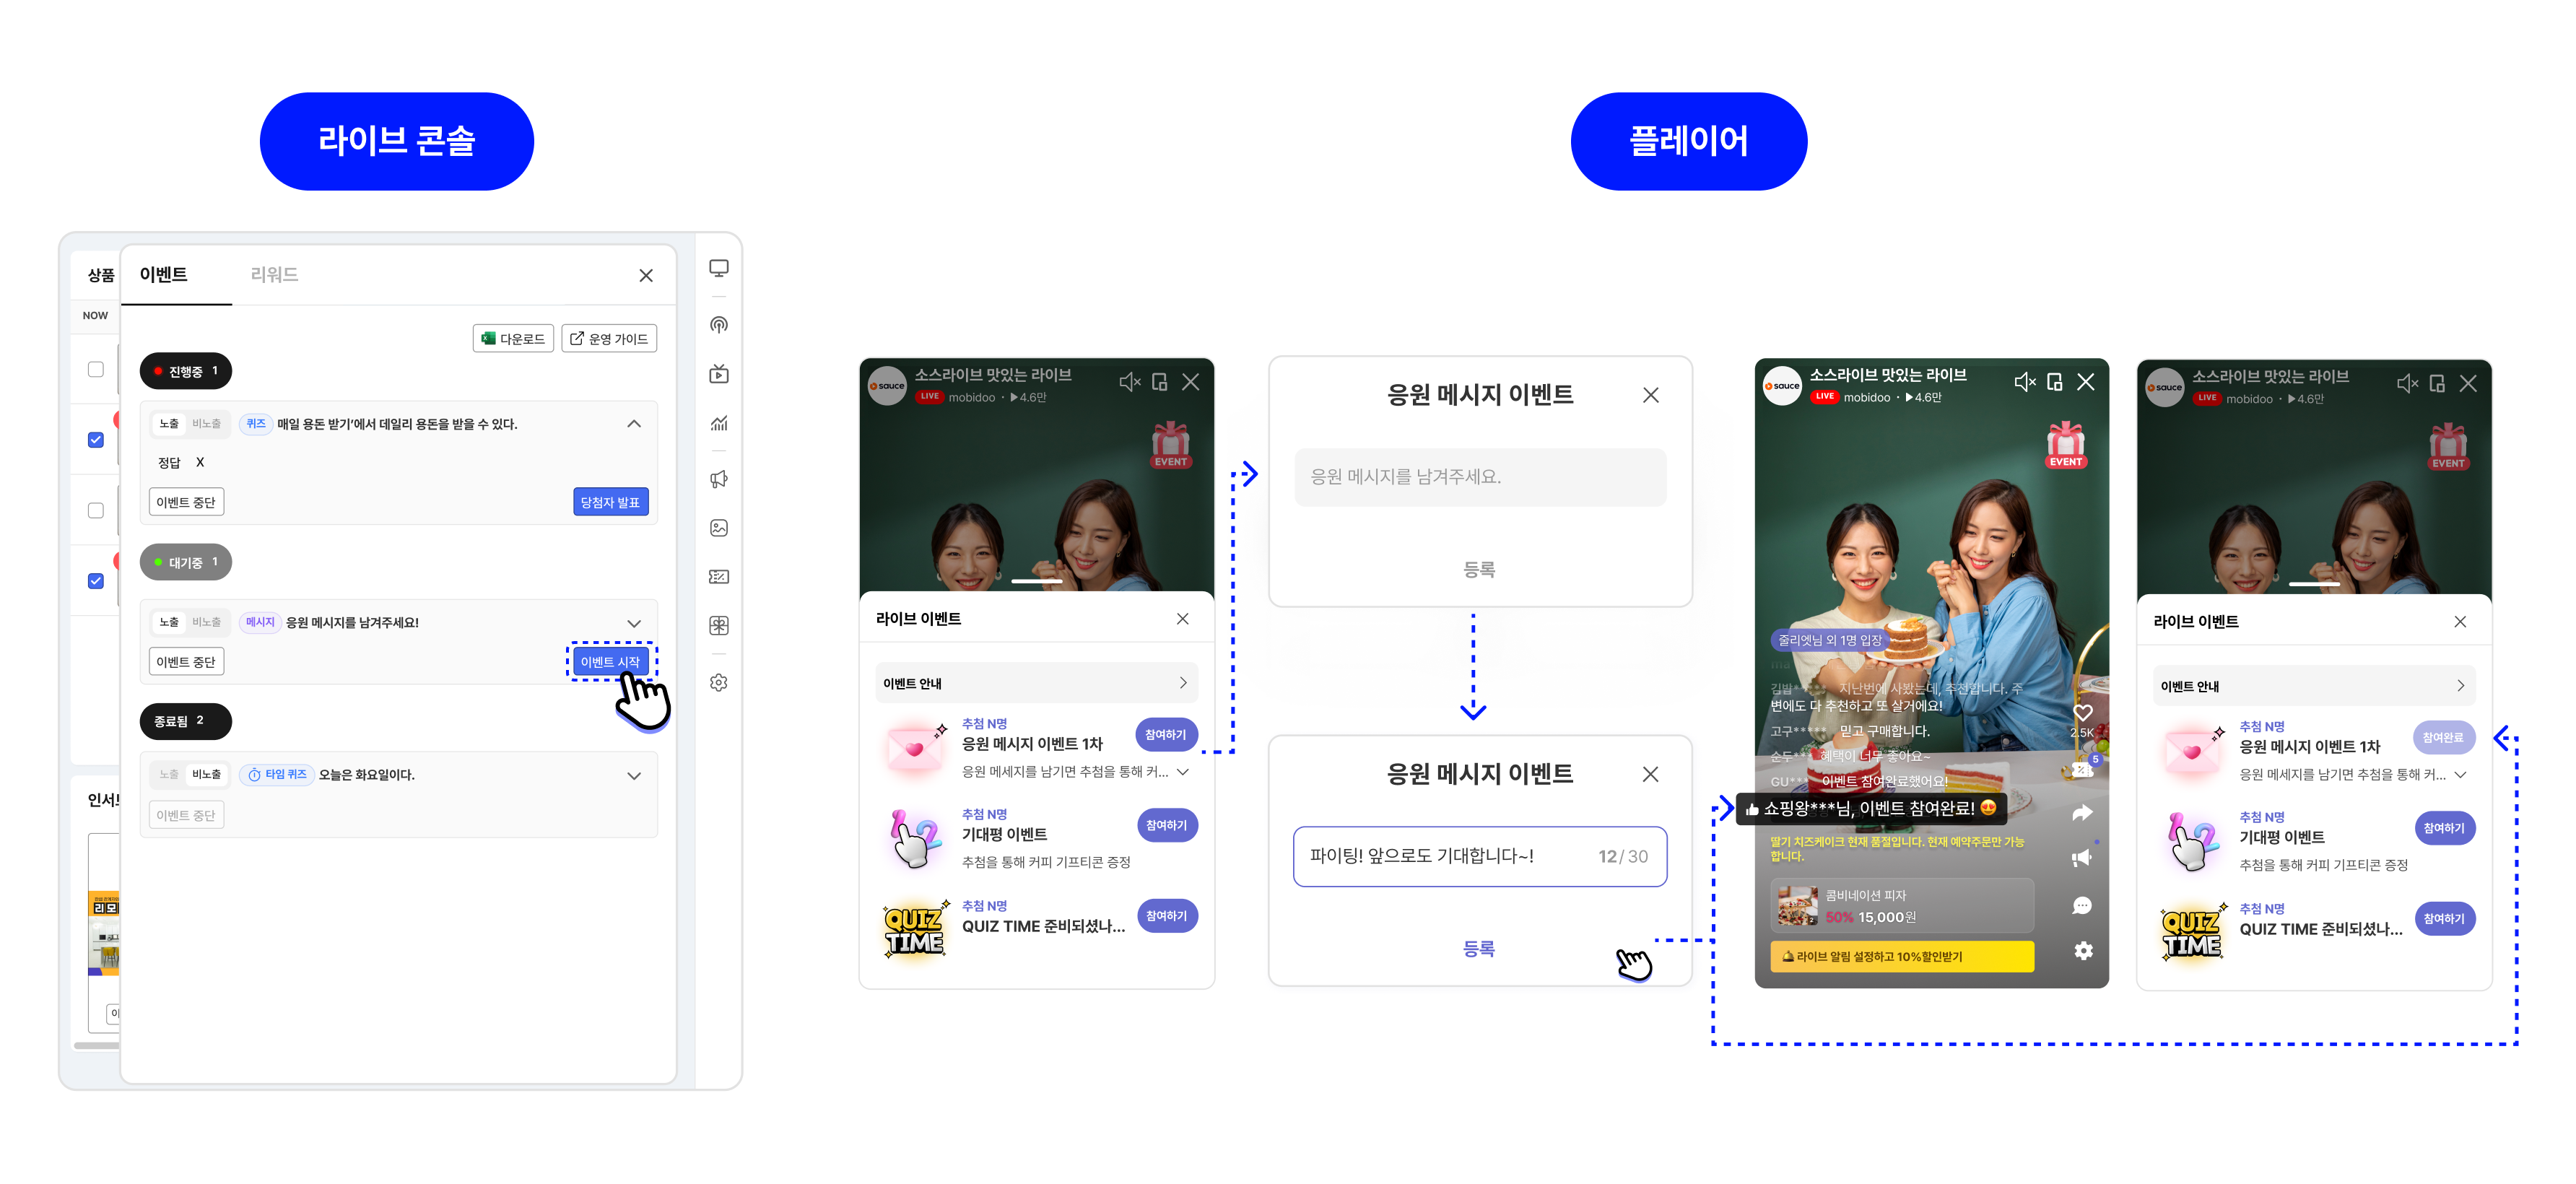Click the 다운로드 Excel button
2576x1184 pixels.
click(513, 339)
